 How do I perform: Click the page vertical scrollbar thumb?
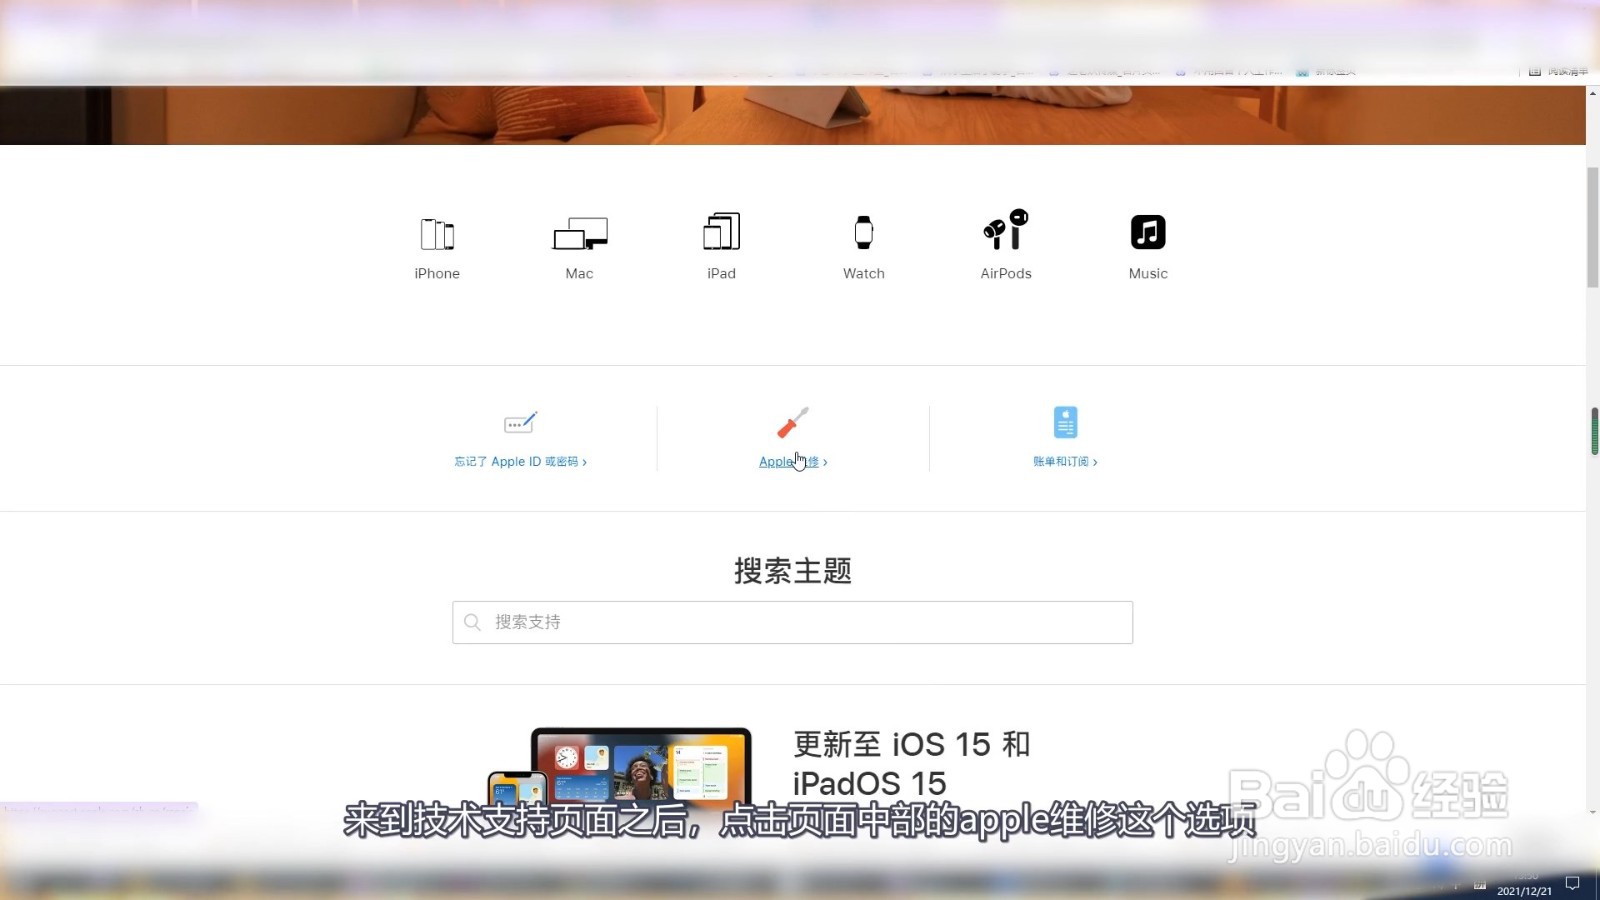[x=1593, y=228]
